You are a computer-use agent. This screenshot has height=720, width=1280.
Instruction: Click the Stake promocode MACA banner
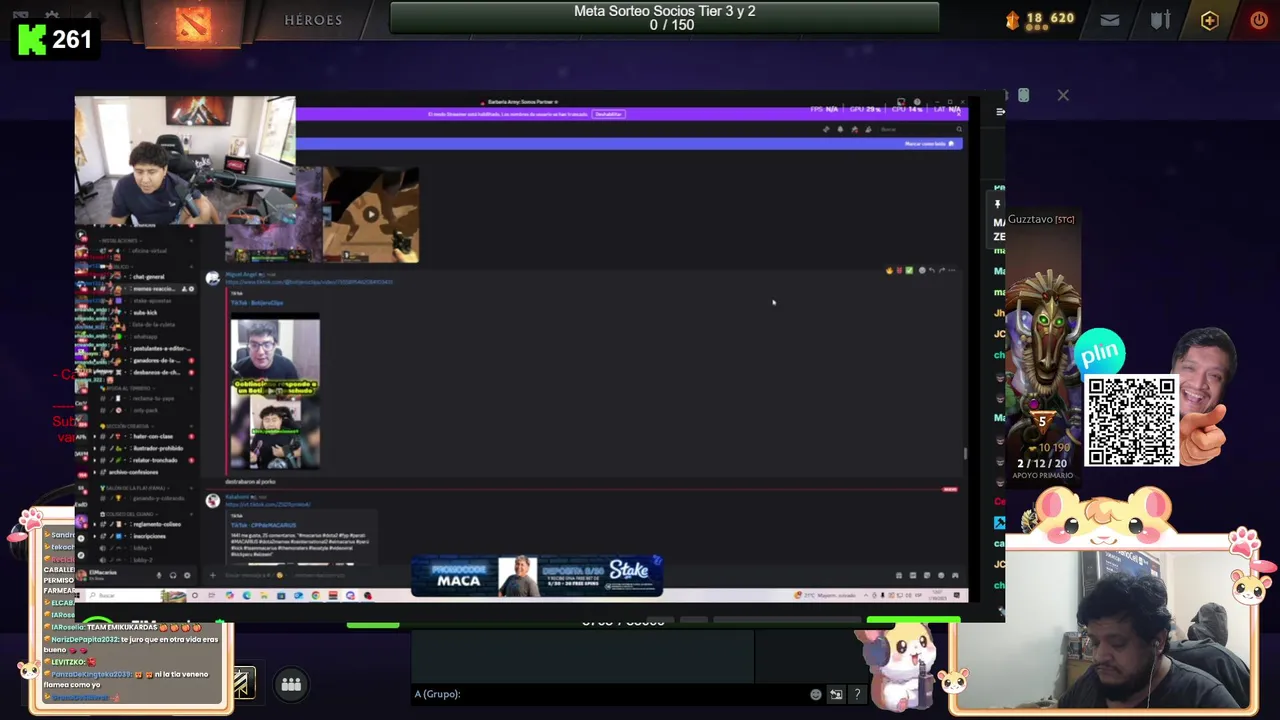click(537, 576)
